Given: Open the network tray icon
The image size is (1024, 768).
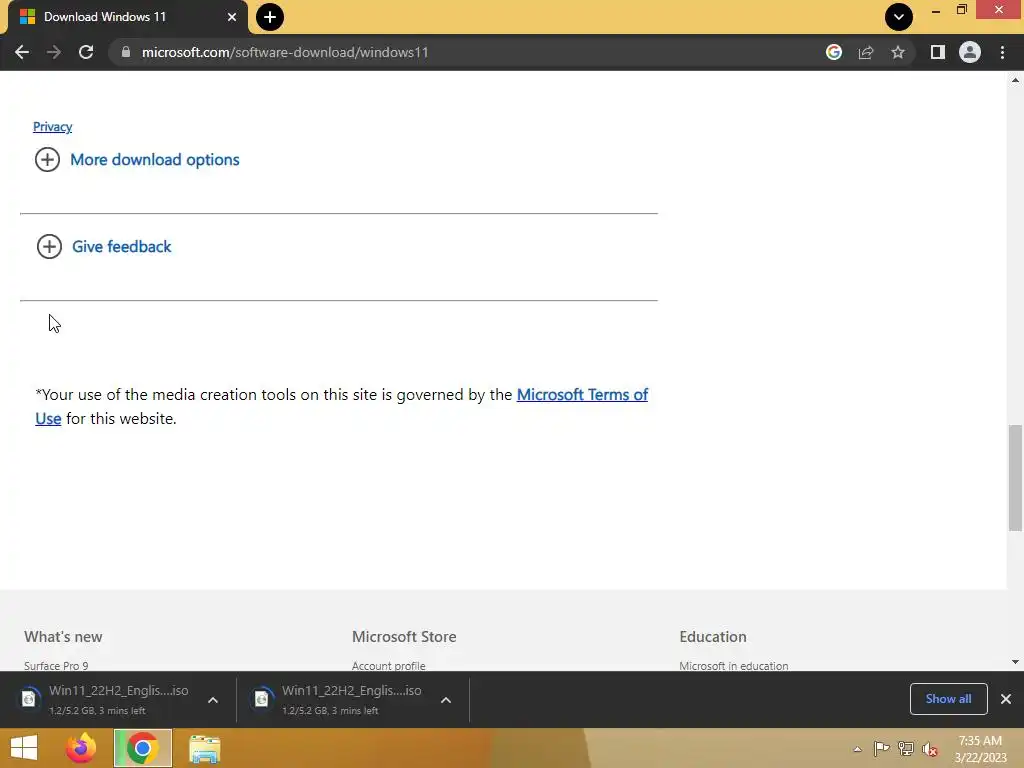Looking at the screenshot, I should [906, 749].
